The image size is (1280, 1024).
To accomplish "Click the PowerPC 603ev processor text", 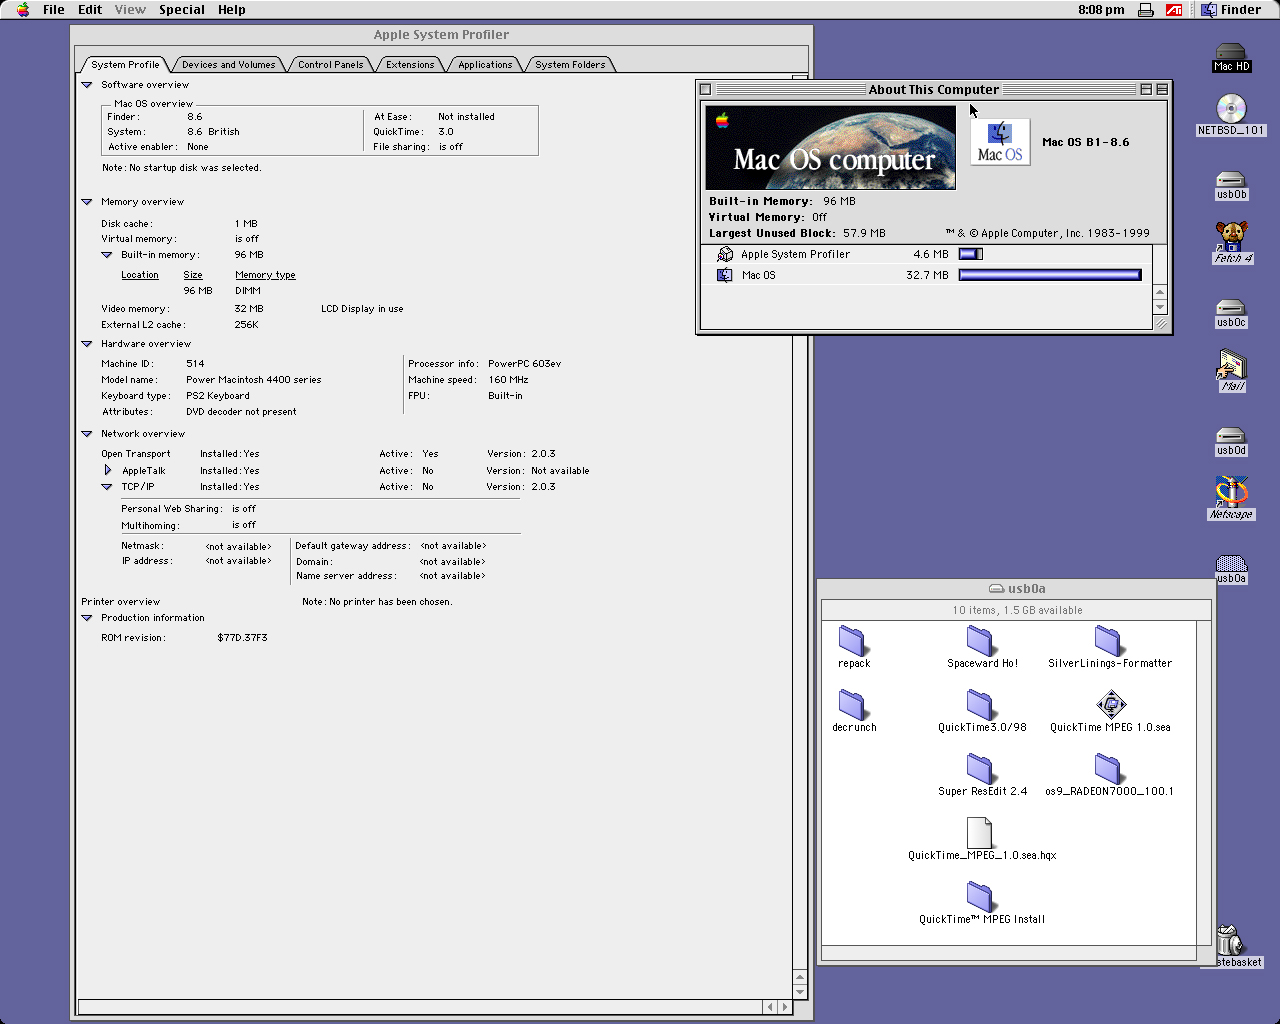I will 524,364.
